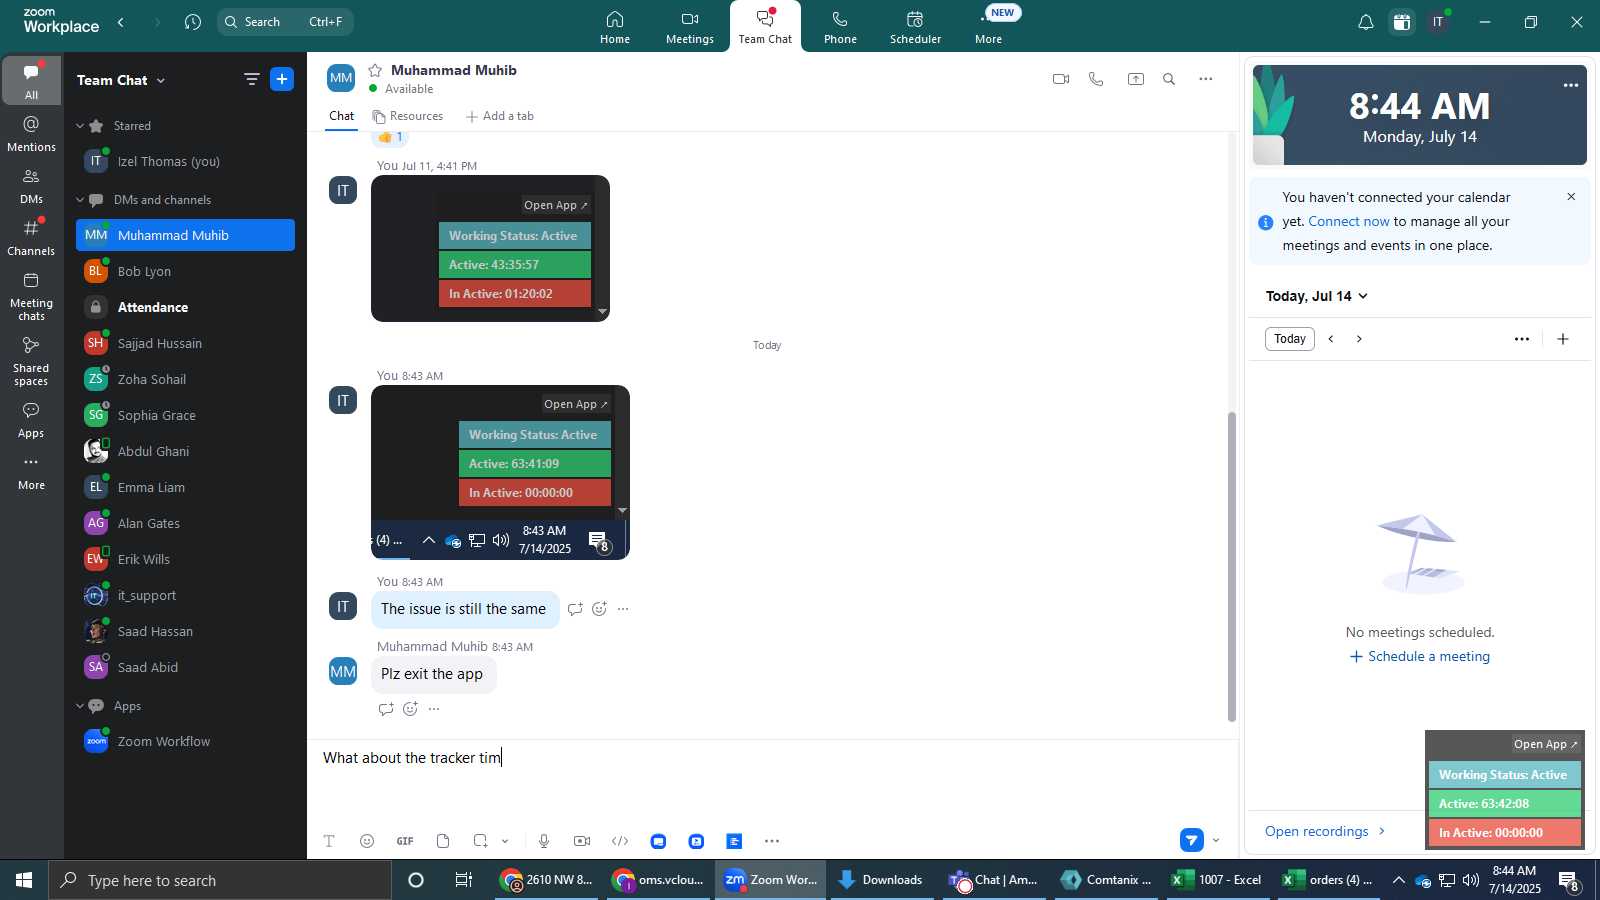Open the 8:43 AM tracker screenshot thumbnail

[x=500, y=472]
